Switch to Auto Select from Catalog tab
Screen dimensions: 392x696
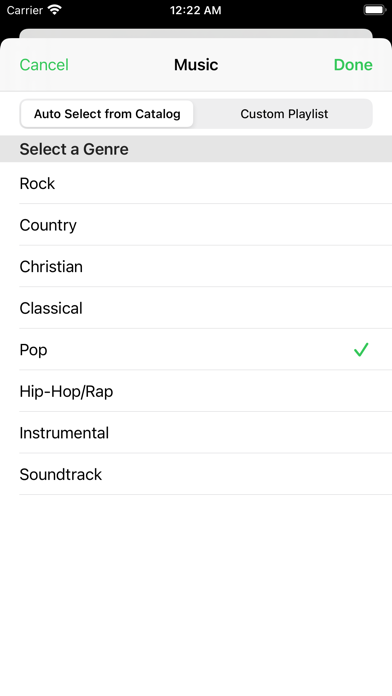[107, 114]
